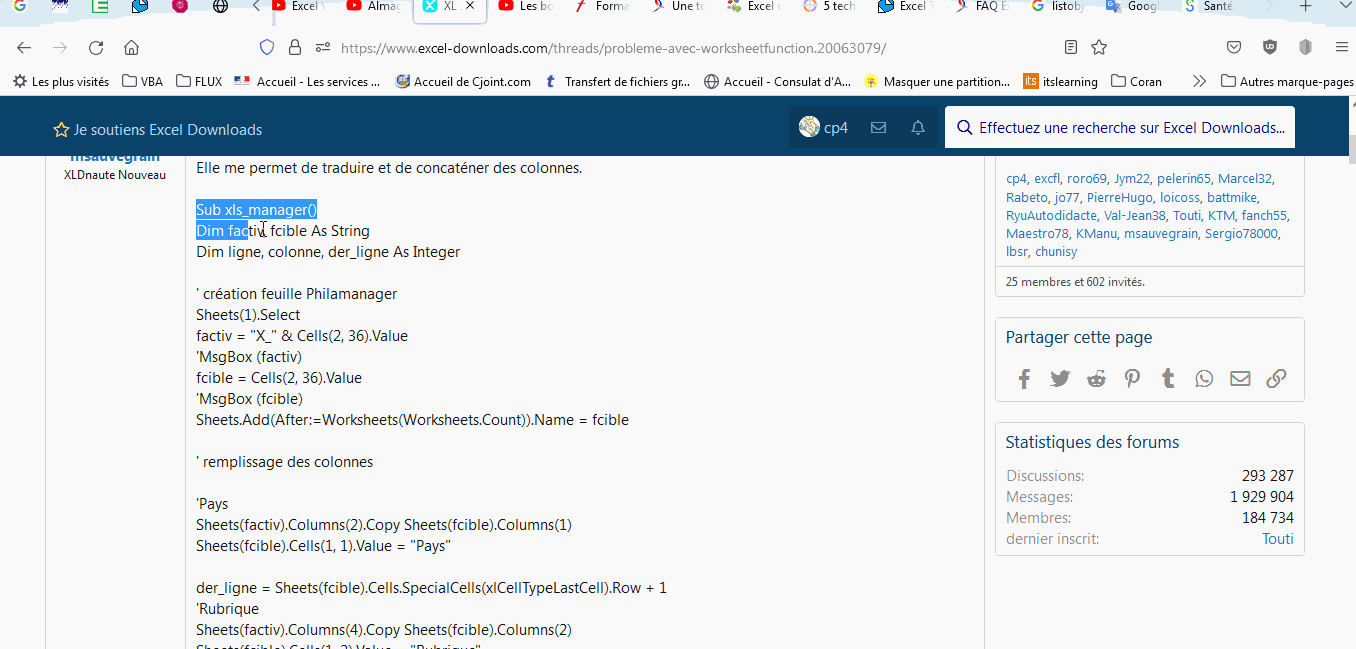Share this page on Tumblr
This screenshot has height=649, width=1356.
pyautogui.click(x=1168, y=378)
